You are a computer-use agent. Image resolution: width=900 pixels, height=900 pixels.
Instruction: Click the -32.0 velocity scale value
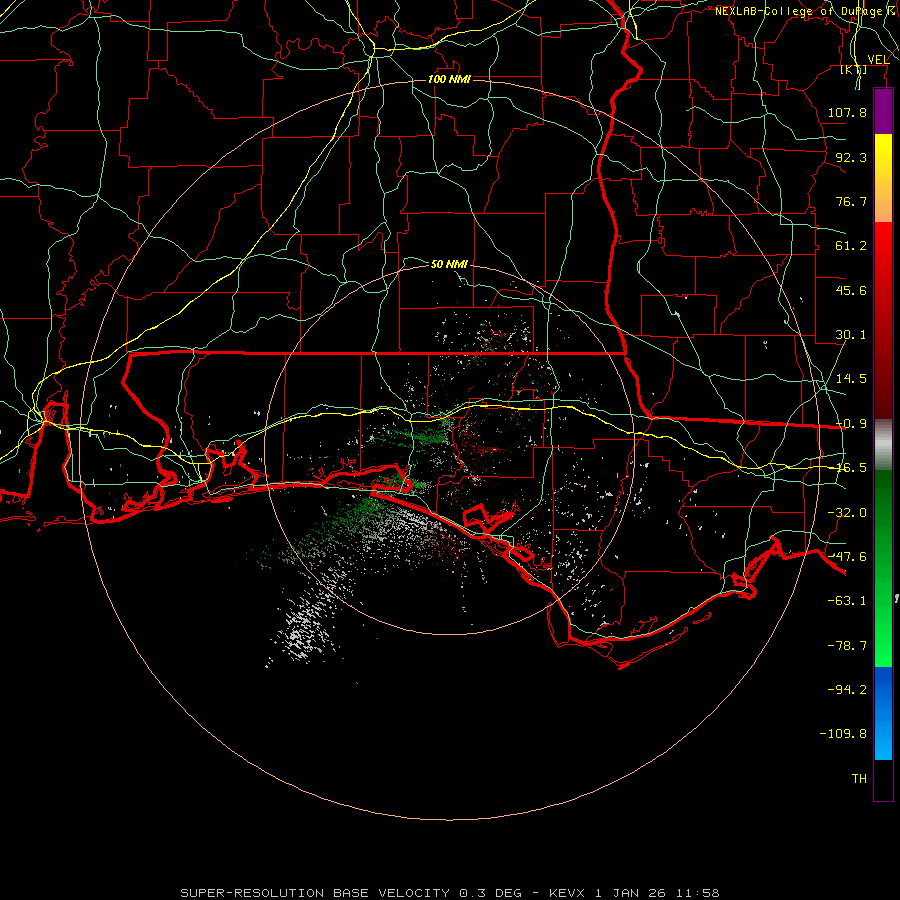point(847,513)
